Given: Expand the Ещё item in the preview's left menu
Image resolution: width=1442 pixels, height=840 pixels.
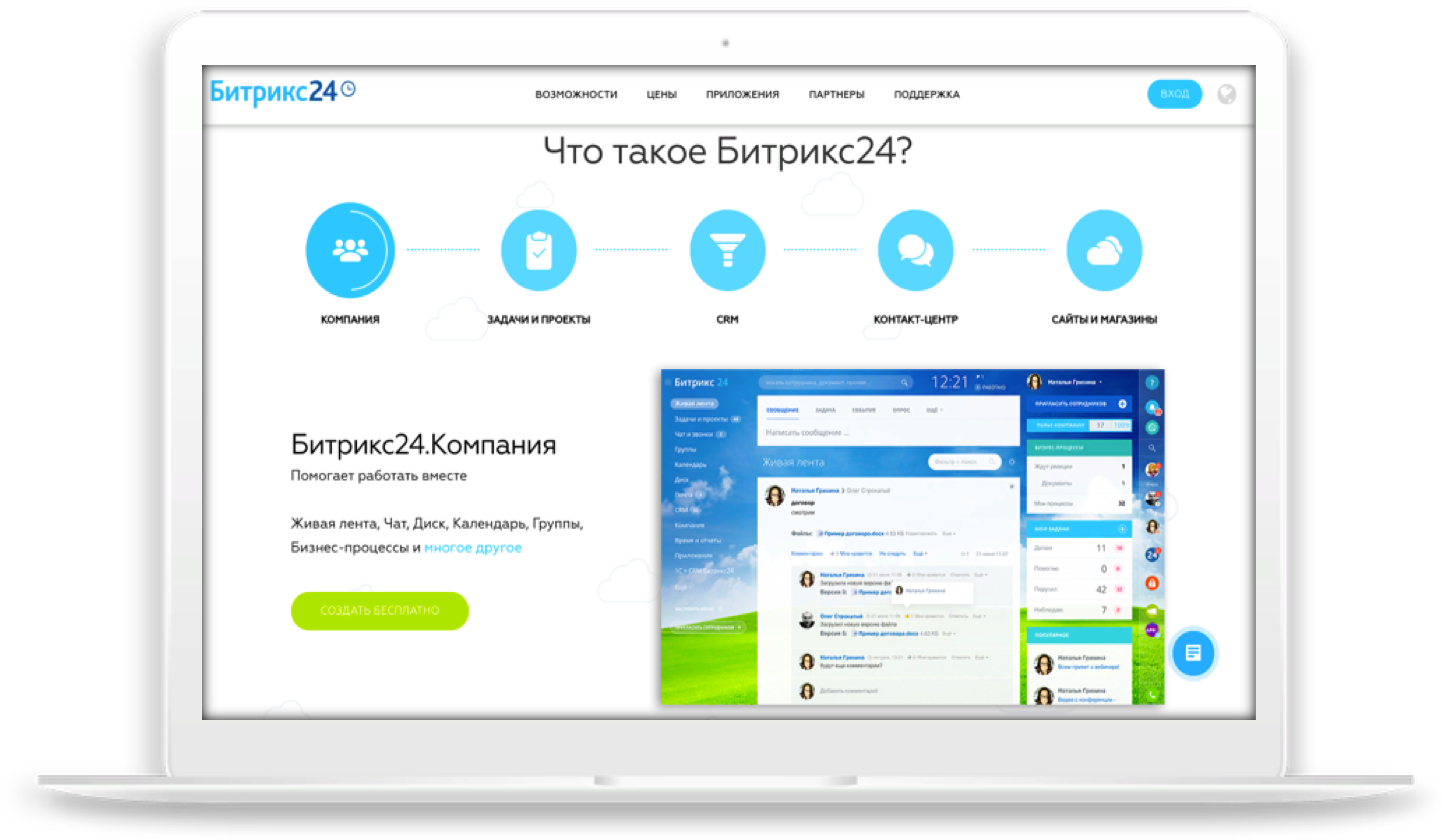Looking at the screenshot, I should click(x=683, y=587).
